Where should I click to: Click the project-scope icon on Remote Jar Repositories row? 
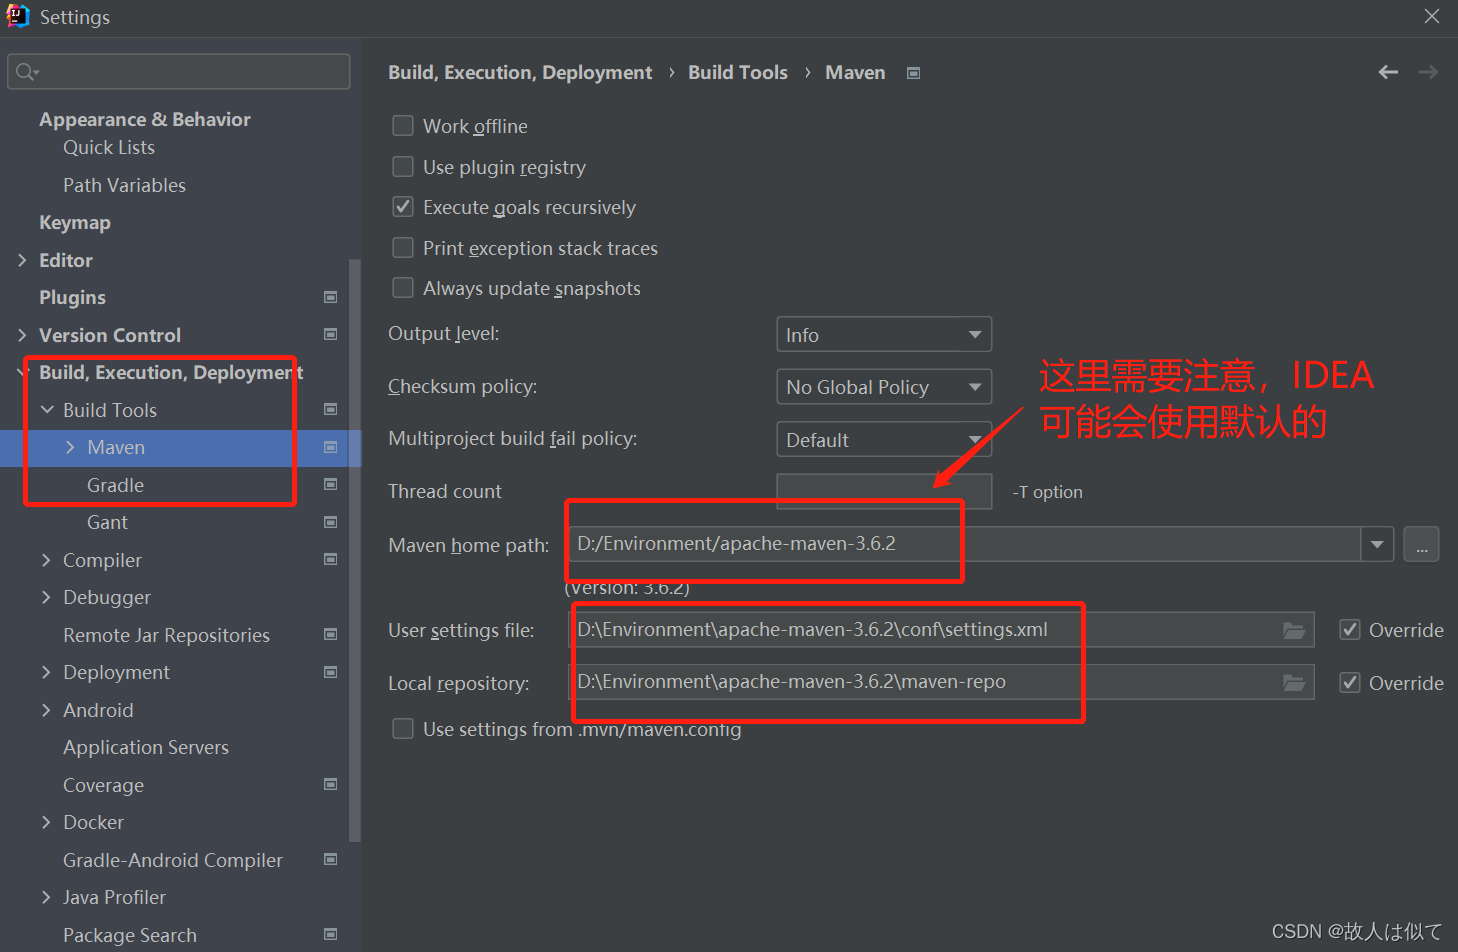tap(331, 634)
